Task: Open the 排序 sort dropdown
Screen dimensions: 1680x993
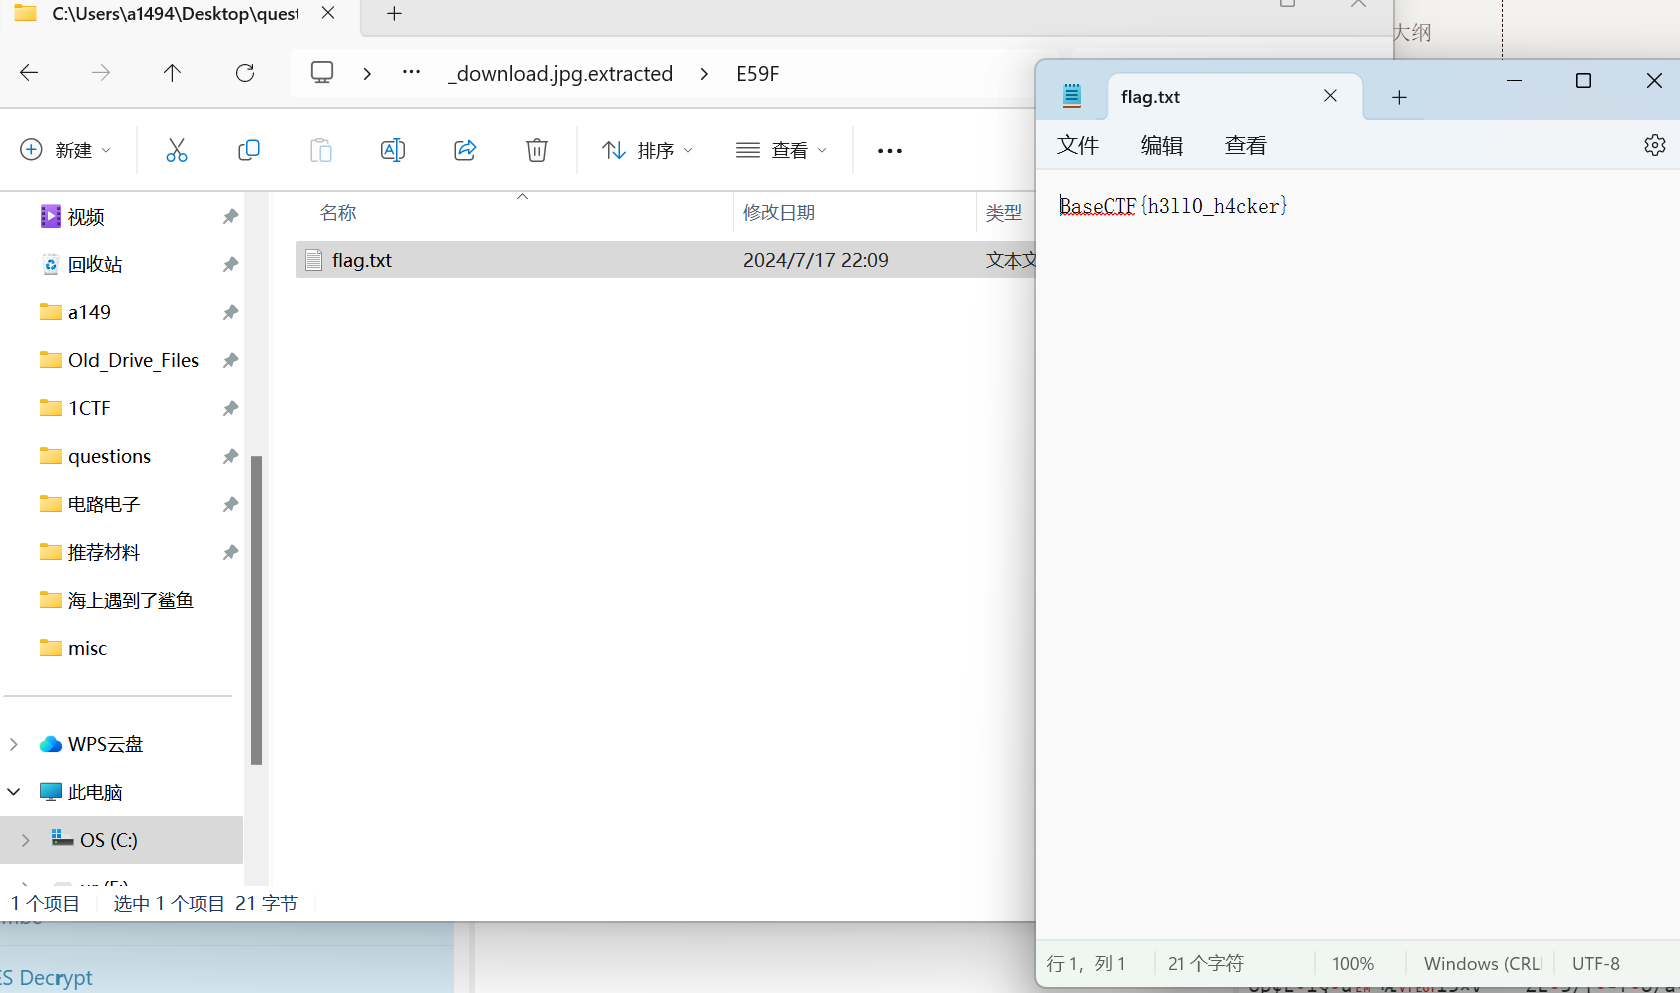Action: click(x=648, y=150)
